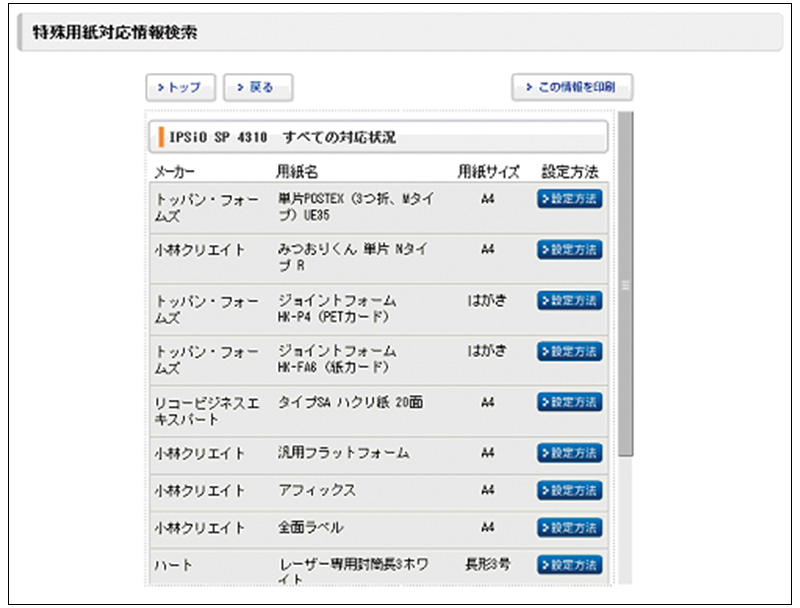The width and height of the screenshot is (800, 608).
Task: Print this info via この情報を印刷
Action: point(572,87)
